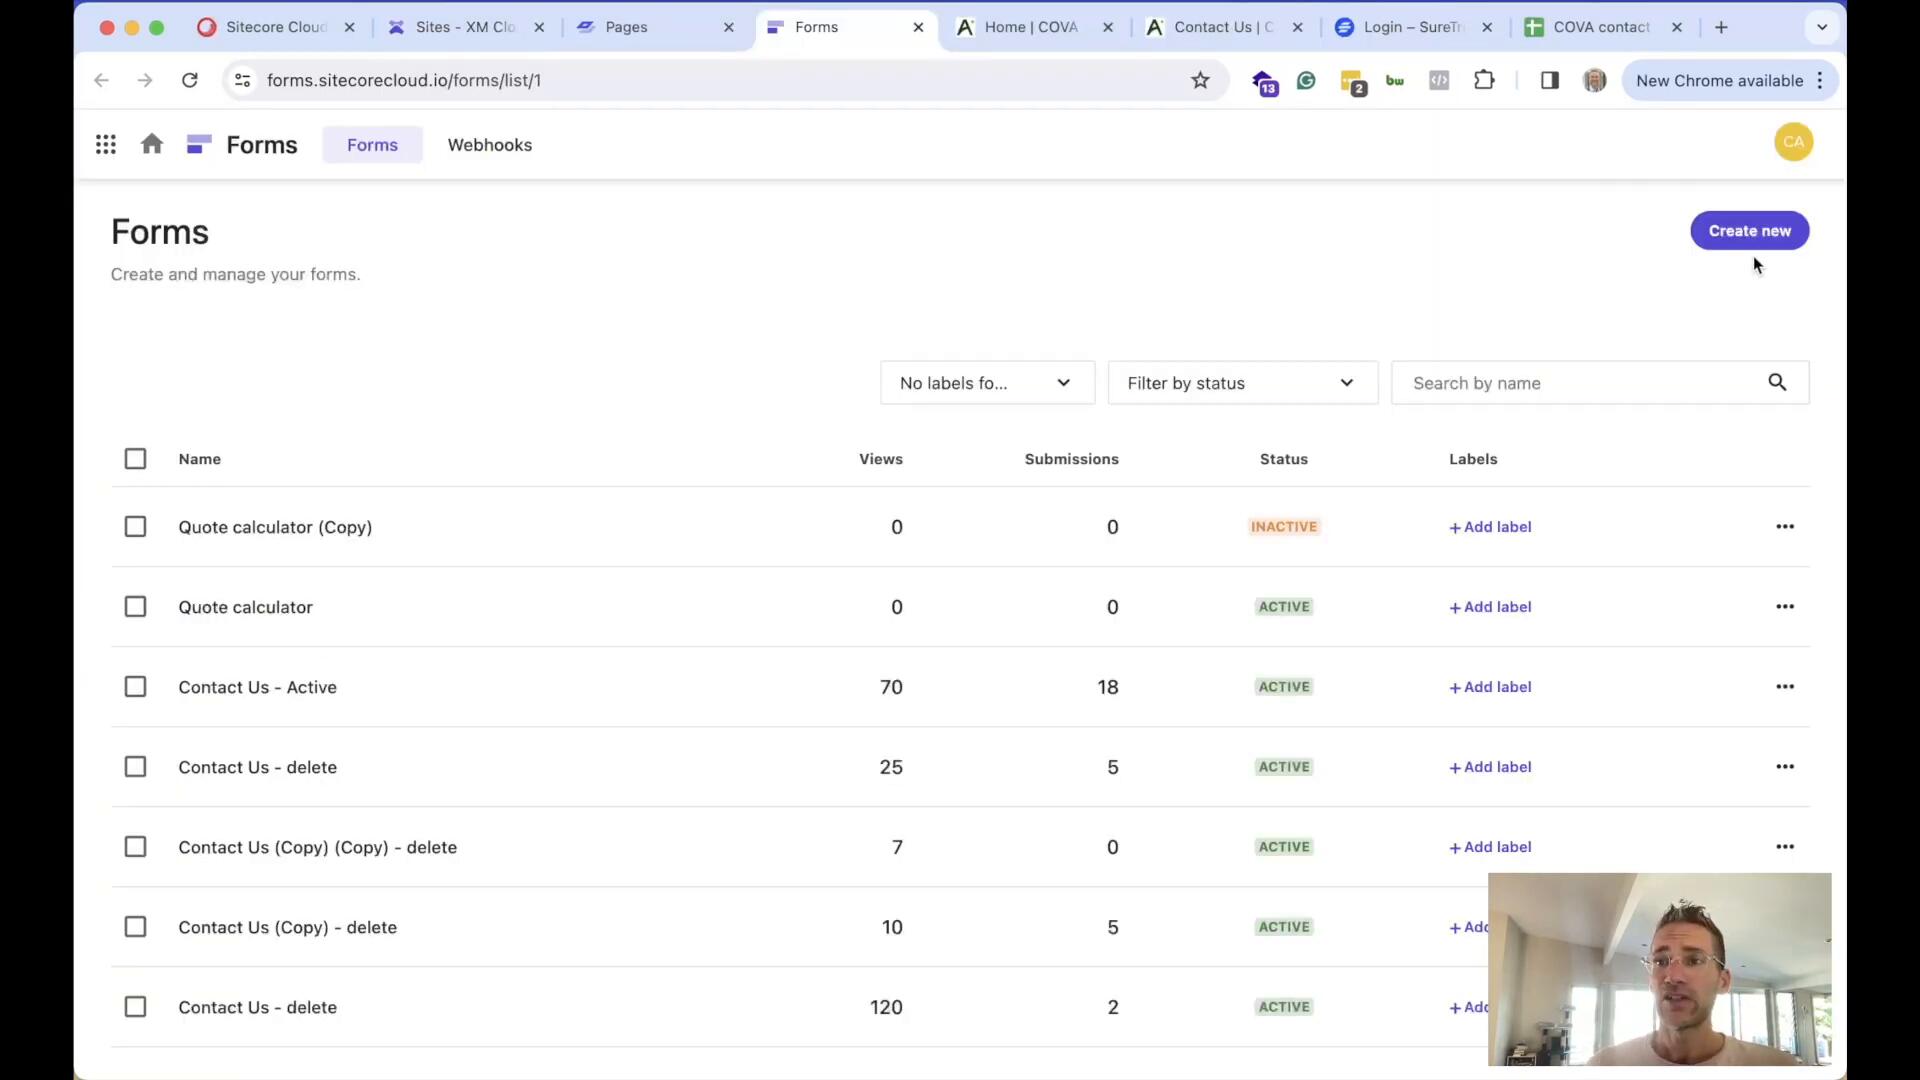Expand the labels filter dropdown
1920x1080 pixels.
pos(987,383)
